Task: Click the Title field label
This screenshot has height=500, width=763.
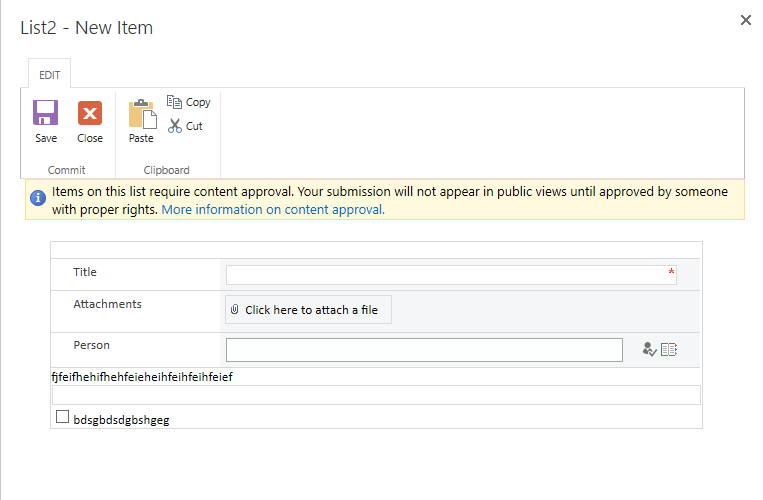Action: tap(85, 272)
